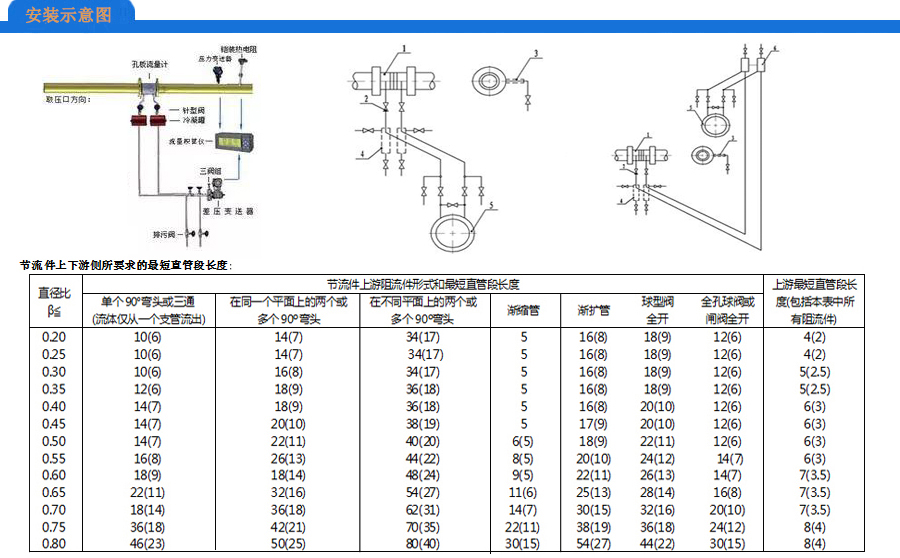Select the 62(31) table cell
900x558 pixels.
(422, 509)
